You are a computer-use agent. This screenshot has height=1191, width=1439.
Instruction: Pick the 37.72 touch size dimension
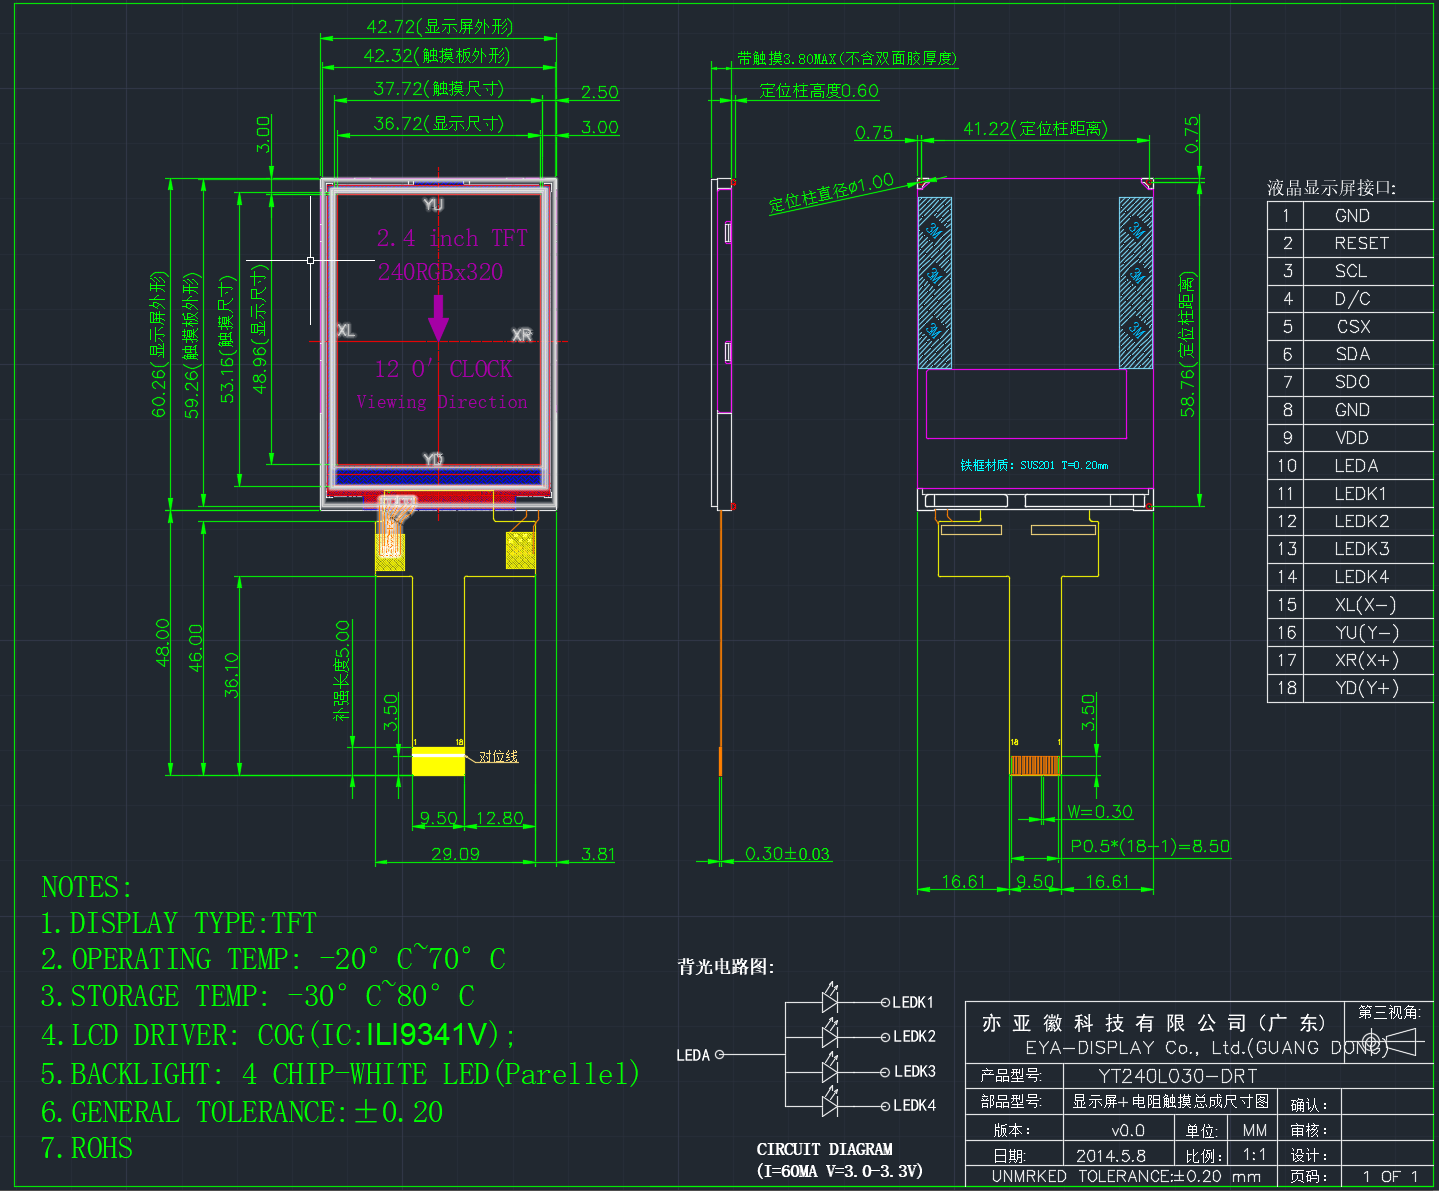click(x=438, y=89)
